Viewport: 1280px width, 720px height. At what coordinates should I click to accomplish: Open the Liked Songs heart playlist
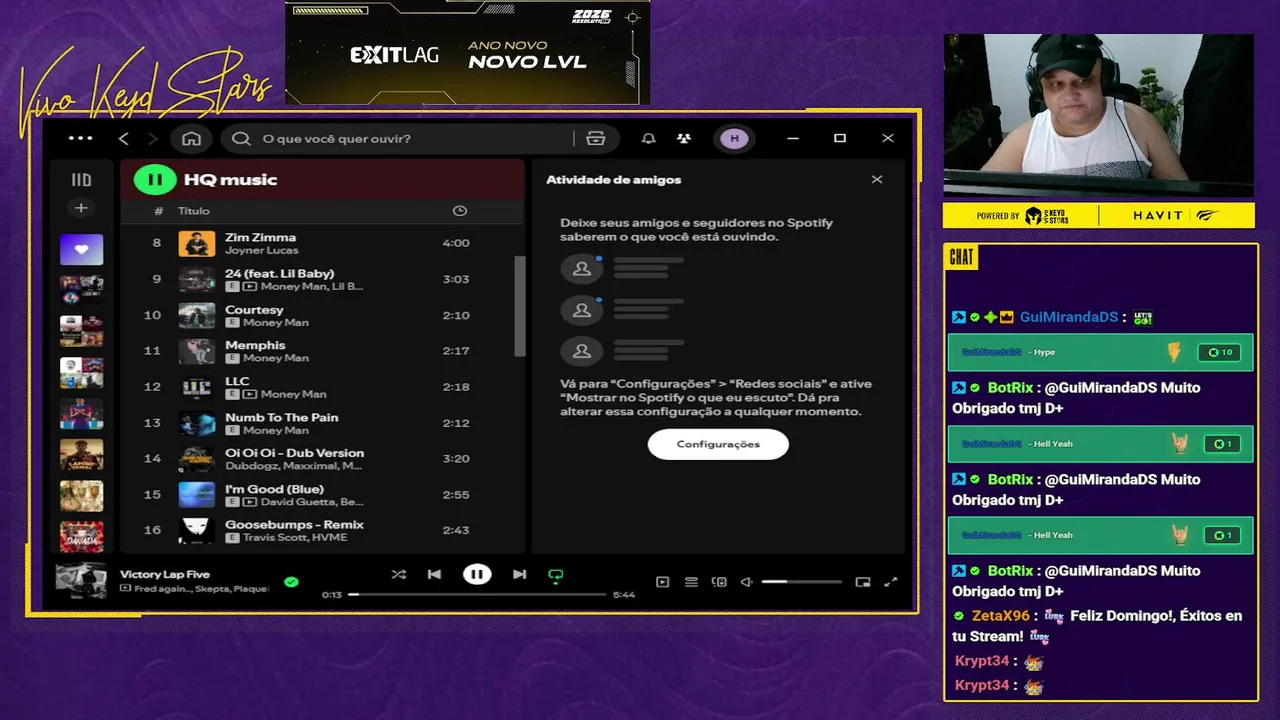click(x=81, y=249)
